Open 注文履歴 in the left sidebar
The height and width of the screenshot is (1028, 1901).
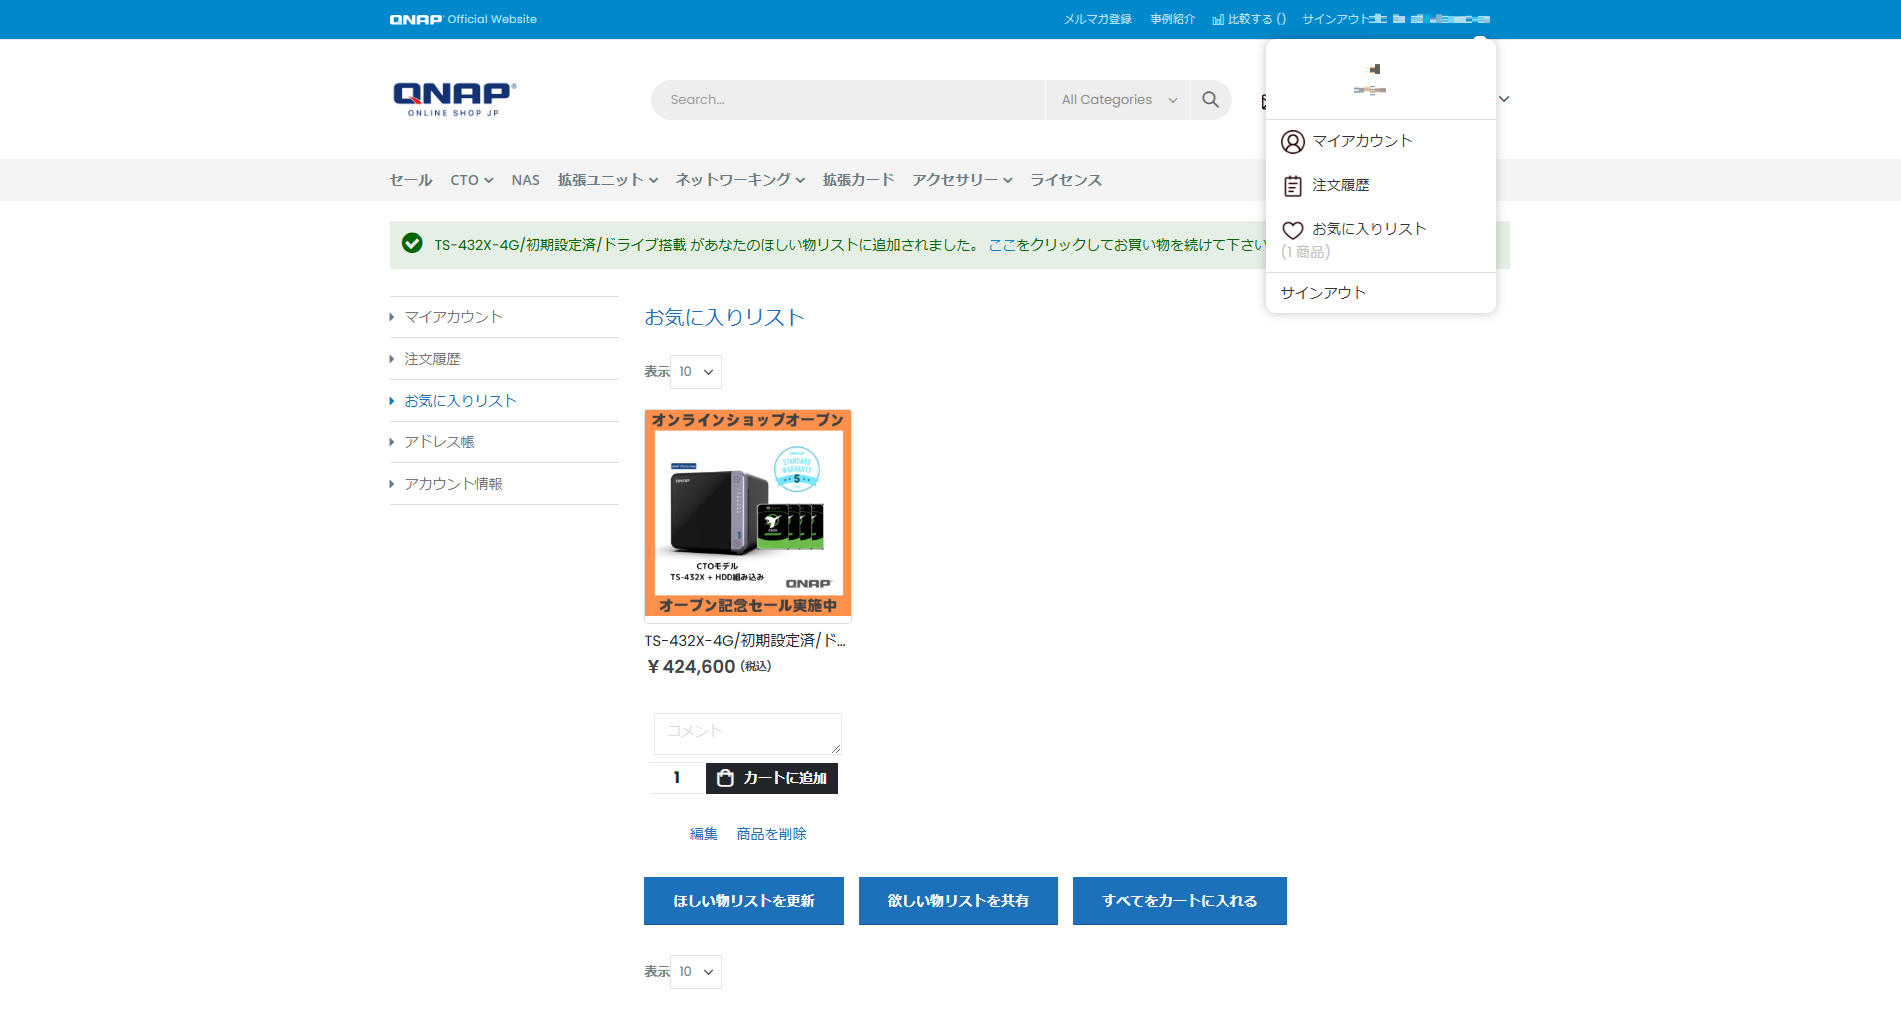pyautogui.click(x=432, y=359)
